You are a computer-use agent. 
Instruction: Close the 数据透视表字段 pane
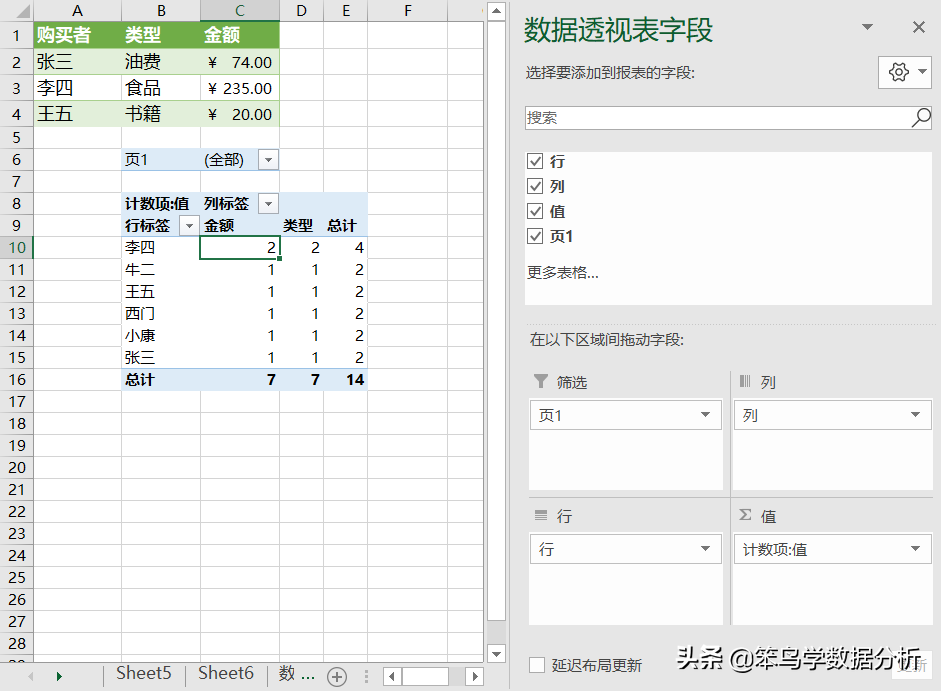(x=918, y=27)
